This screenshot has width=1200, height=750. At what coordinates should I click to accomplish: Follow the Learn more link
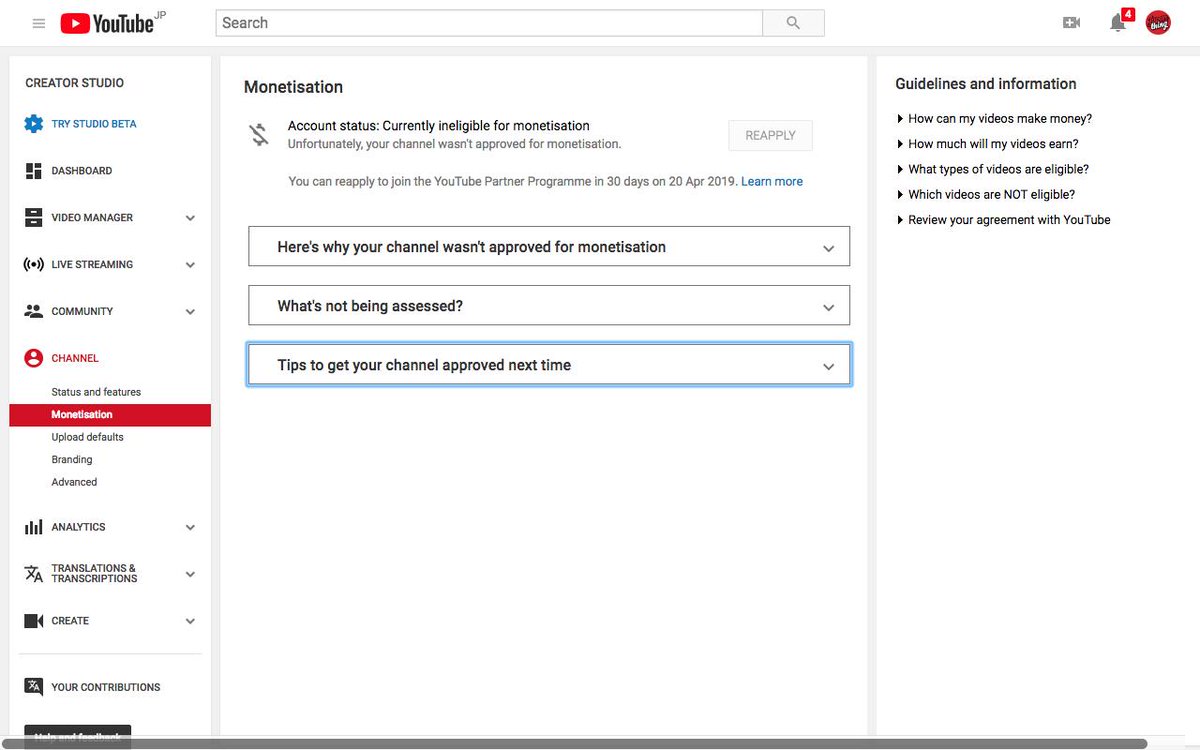tap(772, 182)
